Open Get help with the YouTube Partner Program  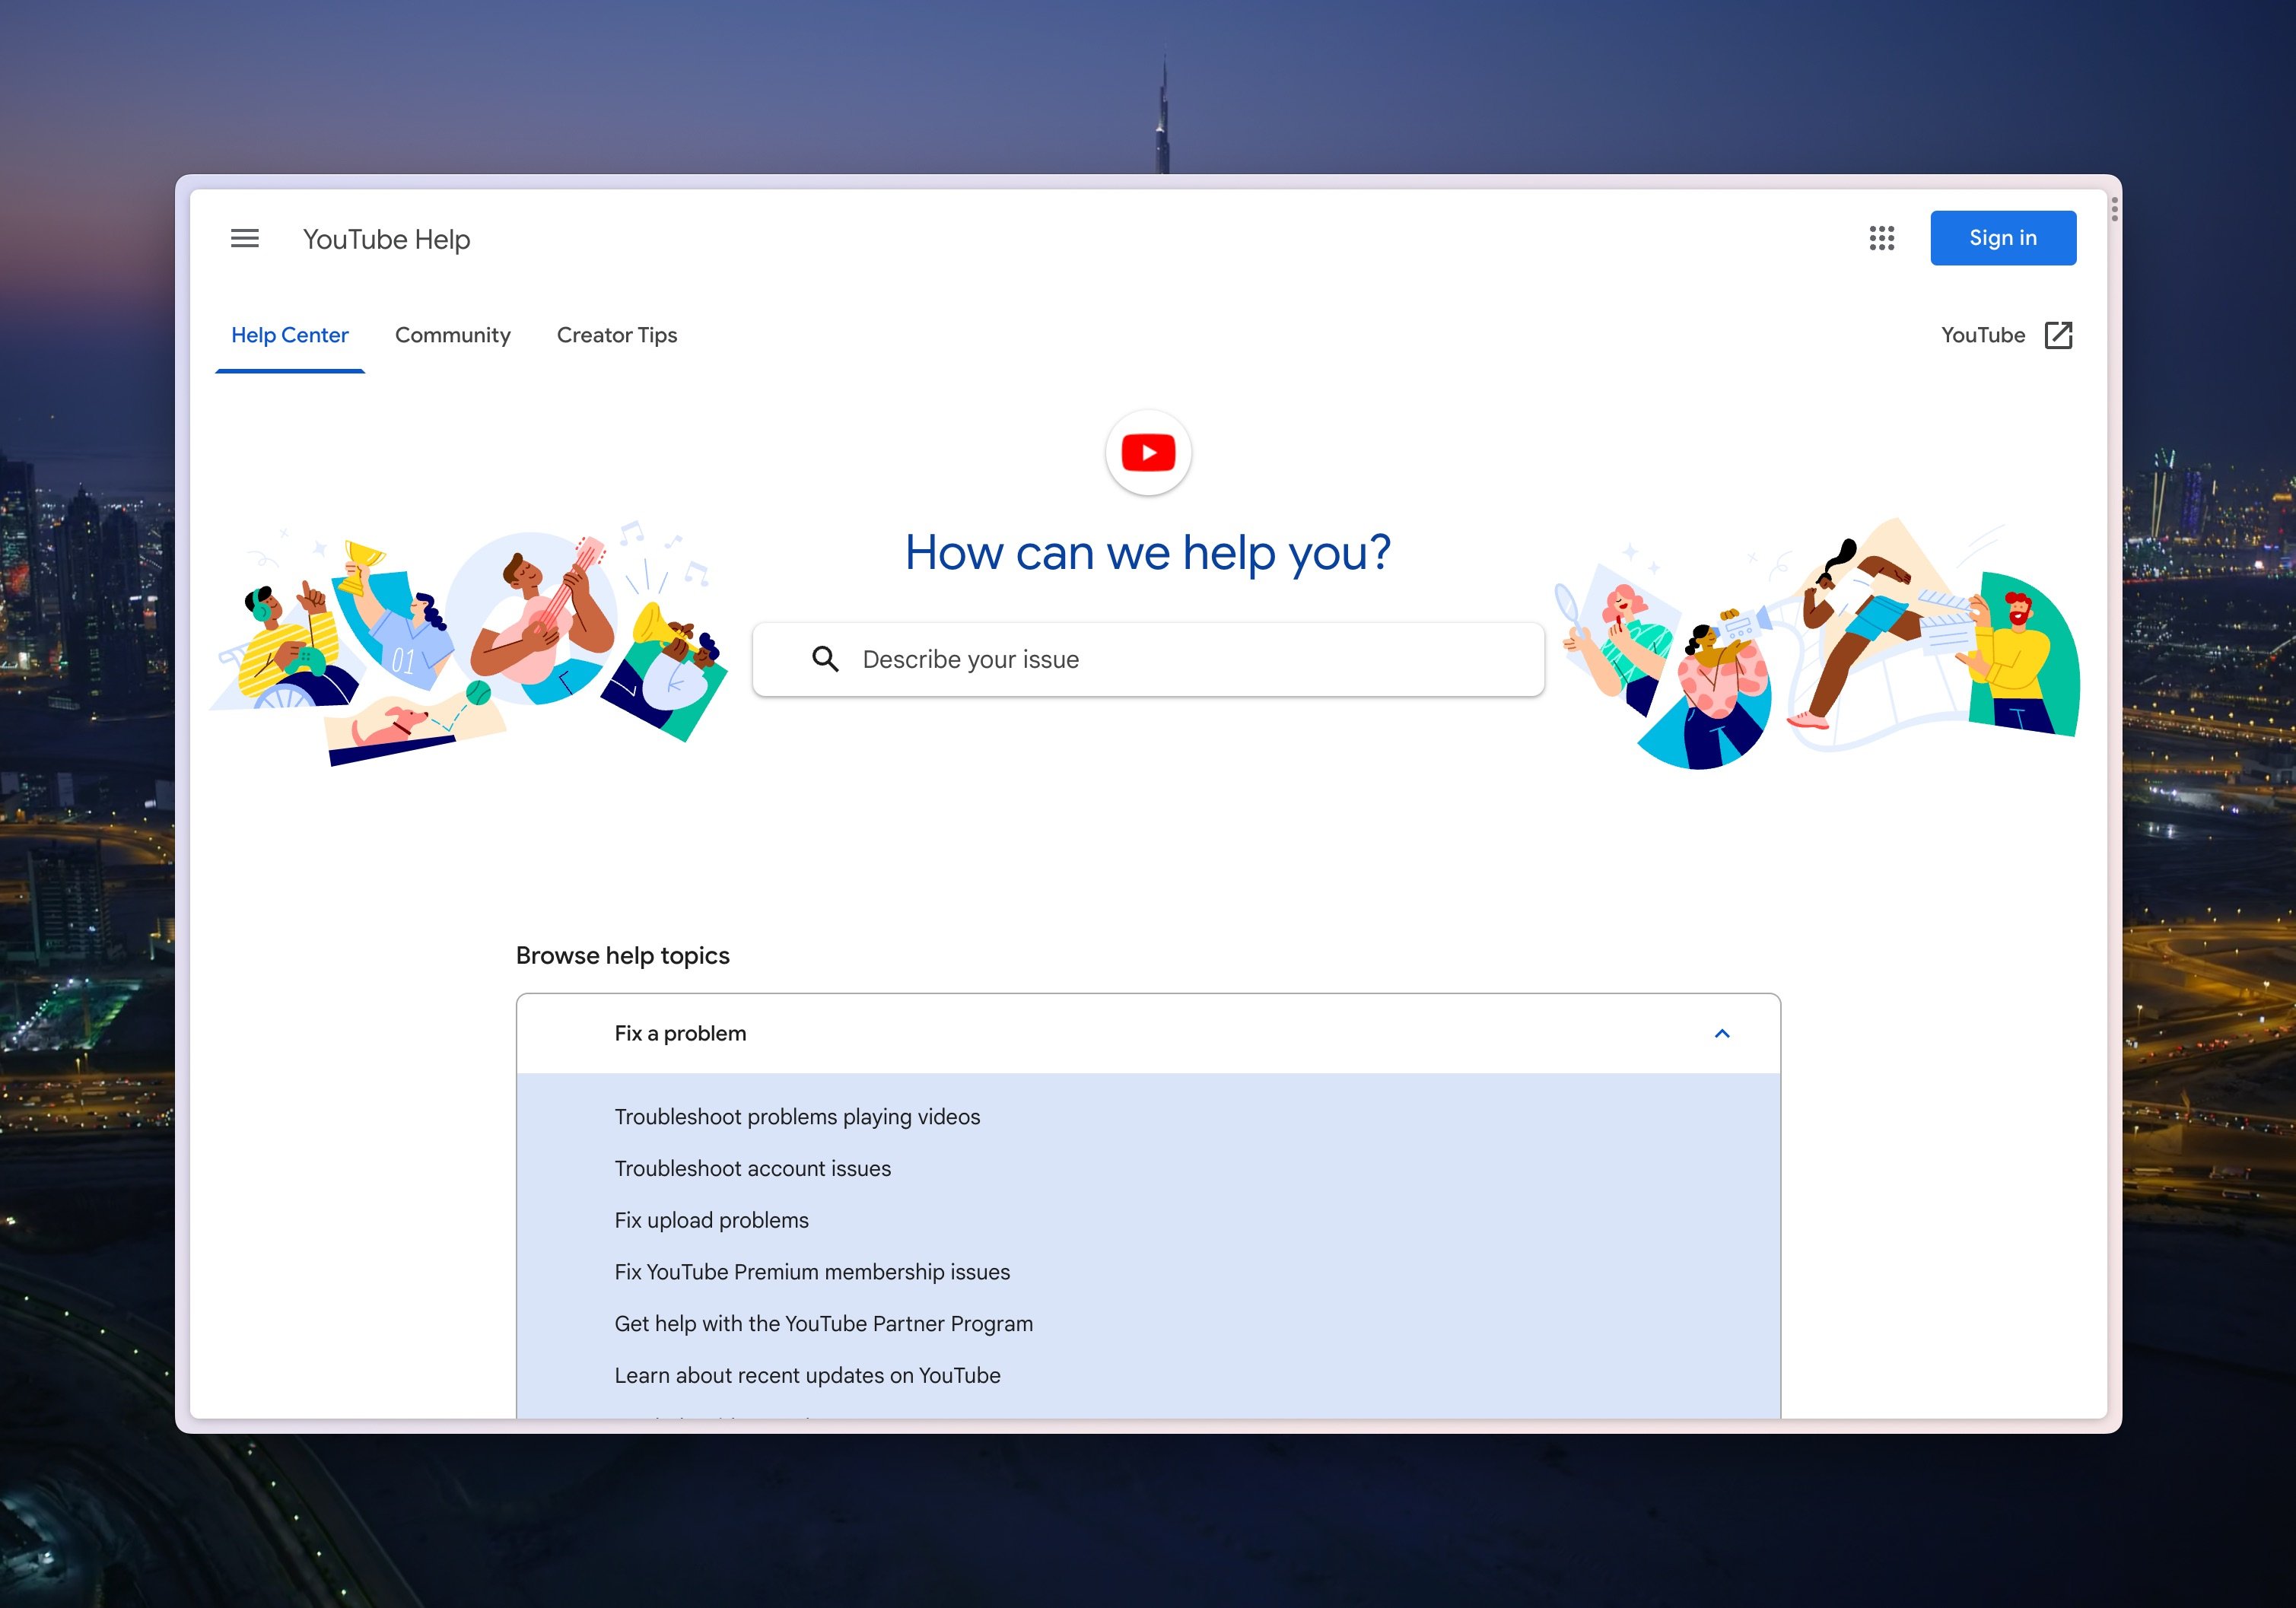823,1323
